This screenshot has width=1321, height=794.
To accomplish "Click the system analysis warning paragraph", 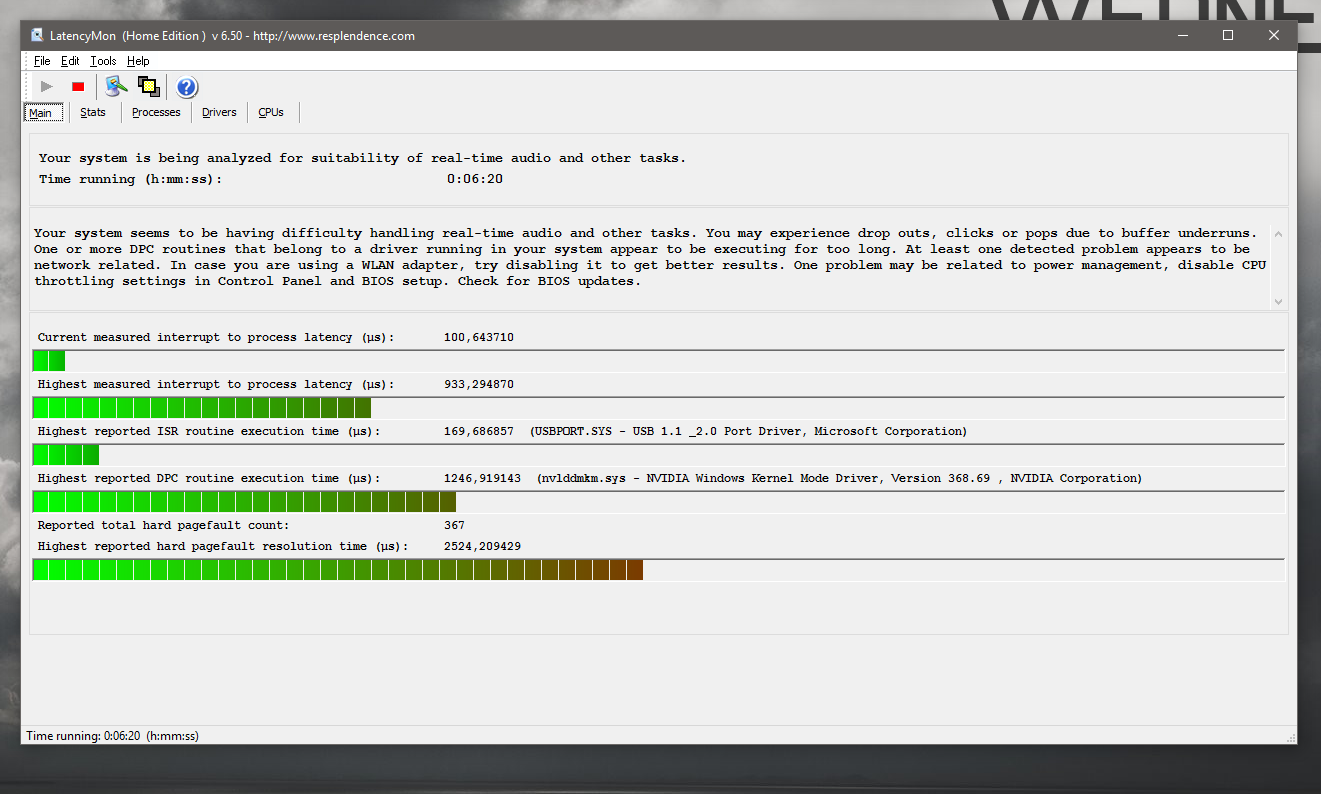I will [x=650, y=257].
